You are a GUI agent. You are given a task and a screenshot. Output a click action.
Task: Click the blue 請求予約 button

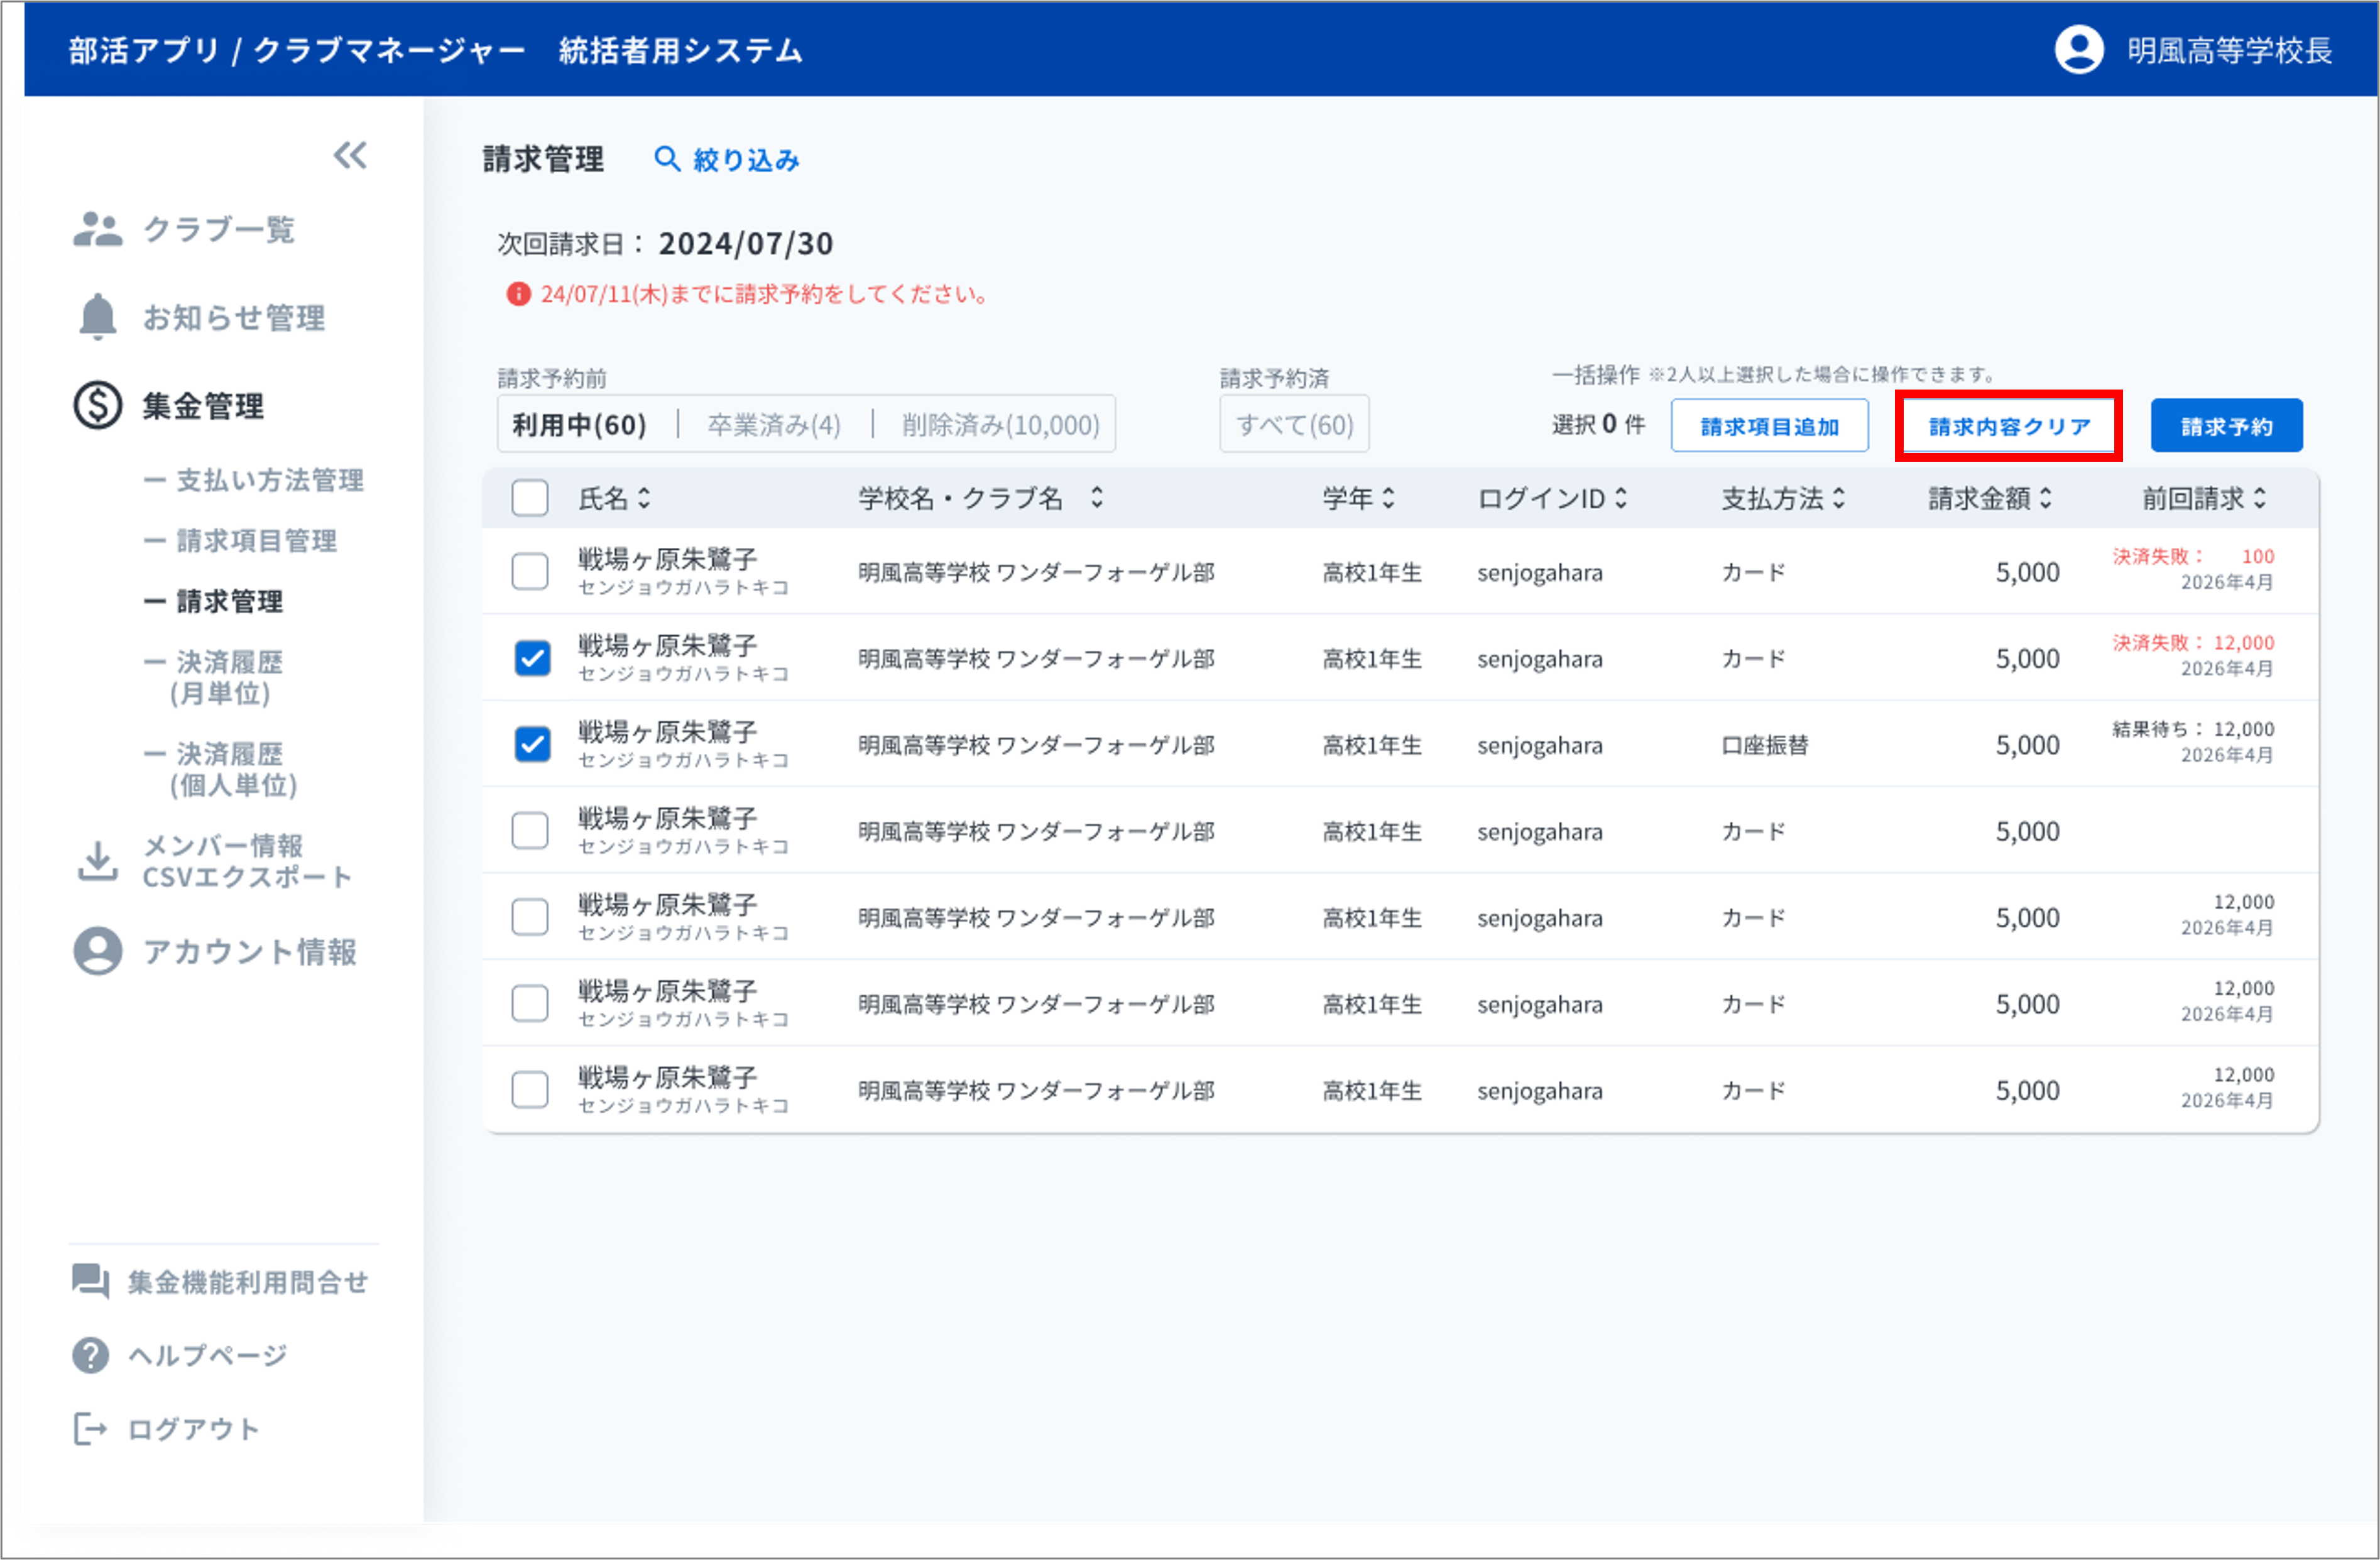[x=2226, y=426]
